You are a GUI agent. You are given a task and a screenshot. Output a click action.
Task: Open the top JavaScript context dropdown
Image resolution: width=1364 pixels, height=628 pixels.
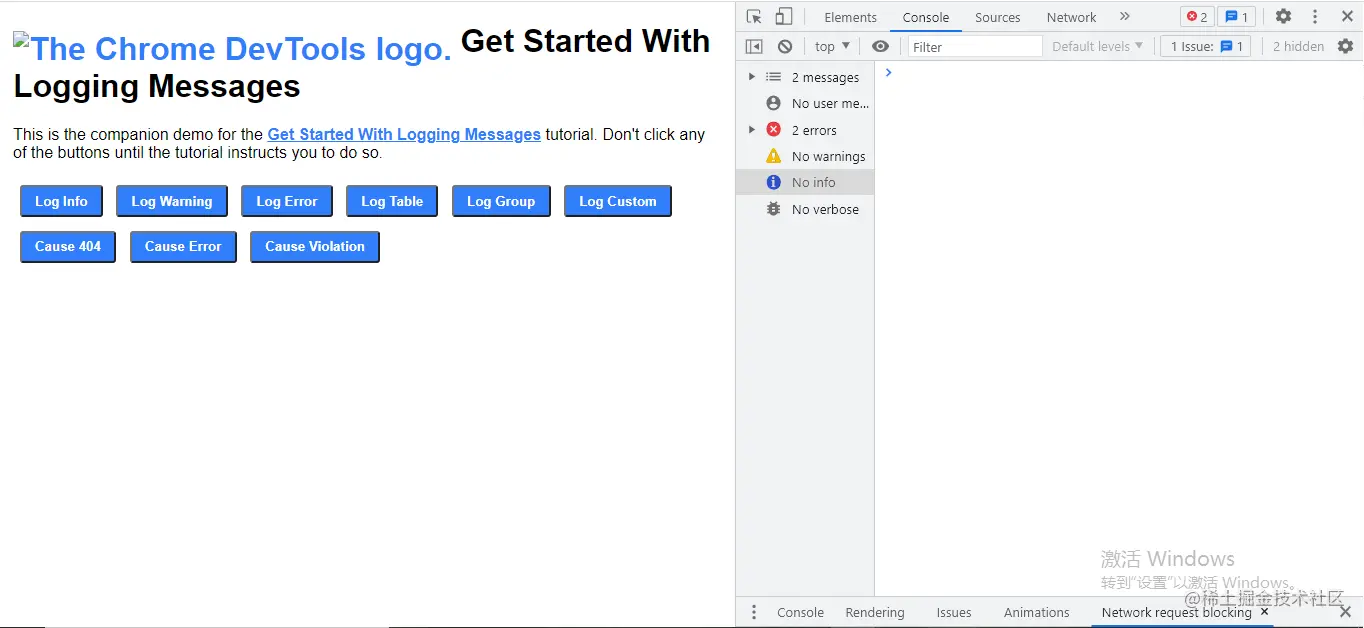(832, 46)
